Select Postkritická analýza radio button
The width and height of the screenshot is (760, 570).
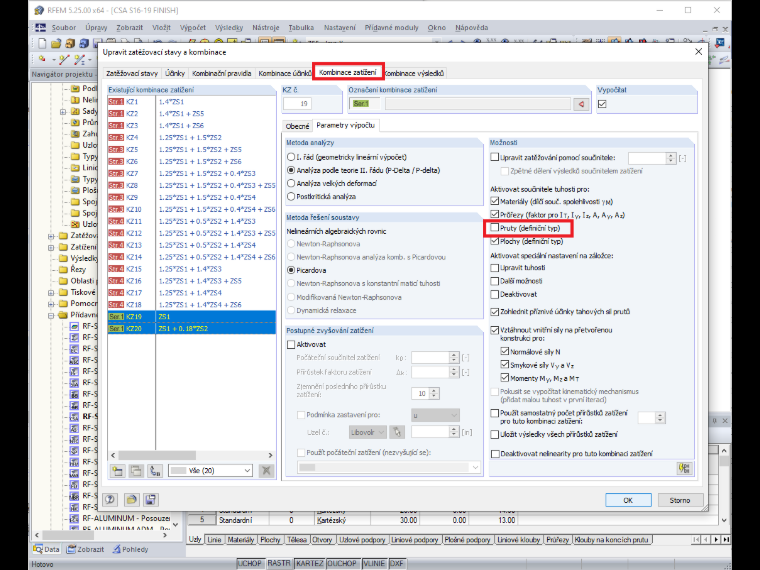291,196
